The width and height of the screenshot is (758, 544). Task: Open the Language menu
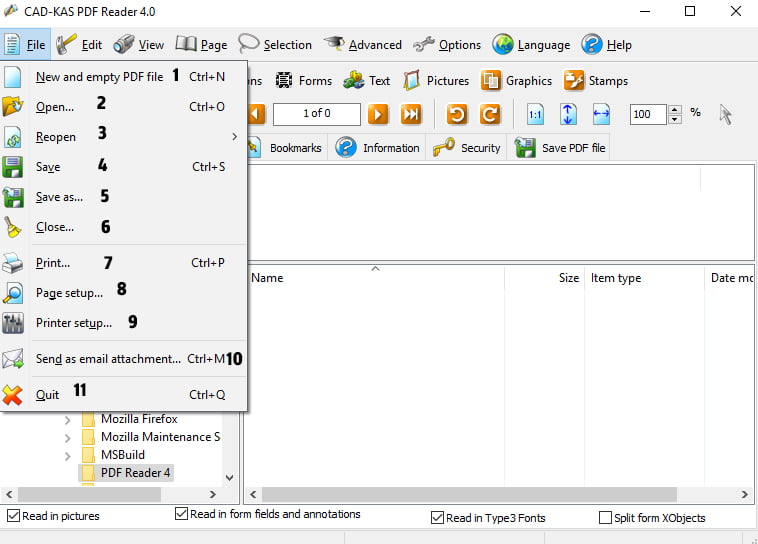click(x=532, y=44)
